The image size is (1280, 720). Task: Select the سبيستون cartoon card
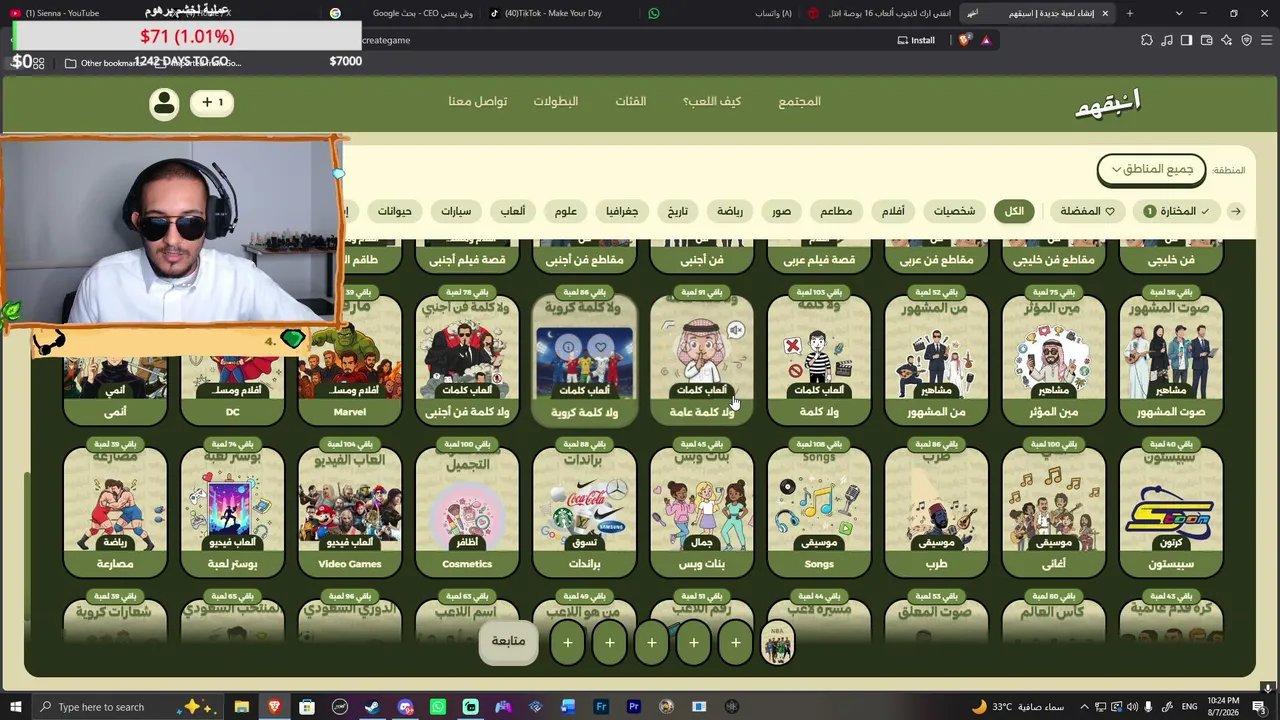point(1171,512)
